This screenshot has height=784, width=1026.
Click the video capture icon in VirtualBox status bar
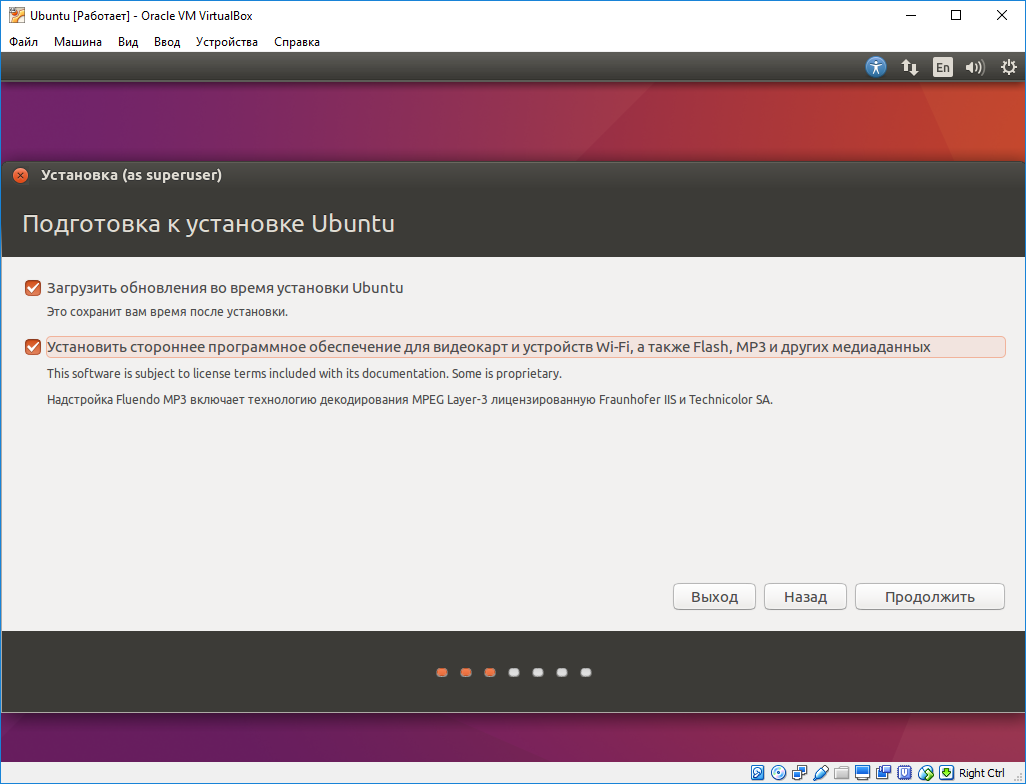pyautogui.click(x=883, y=772)
